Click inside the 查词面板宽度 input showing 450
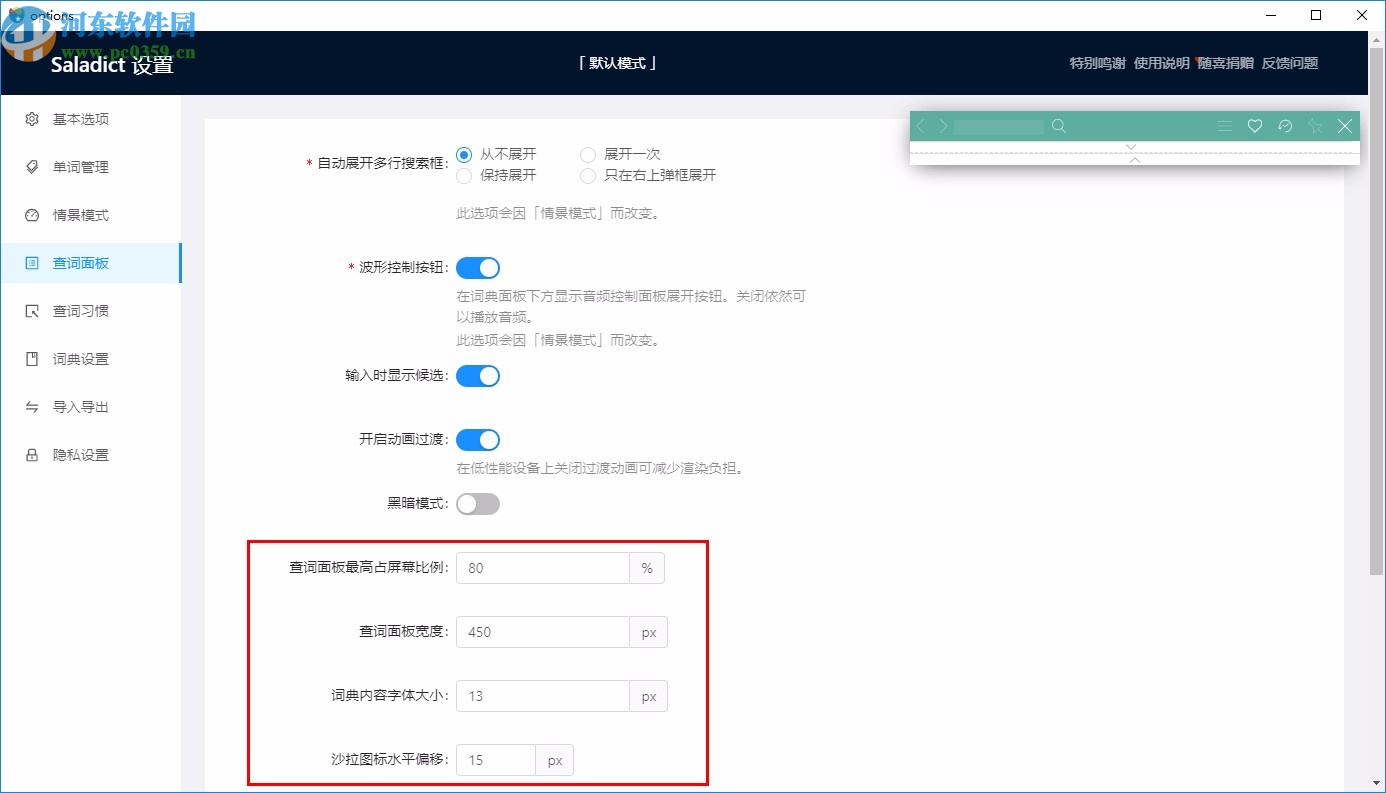Viewport: 1386px width, 793px height. [542, 631]
